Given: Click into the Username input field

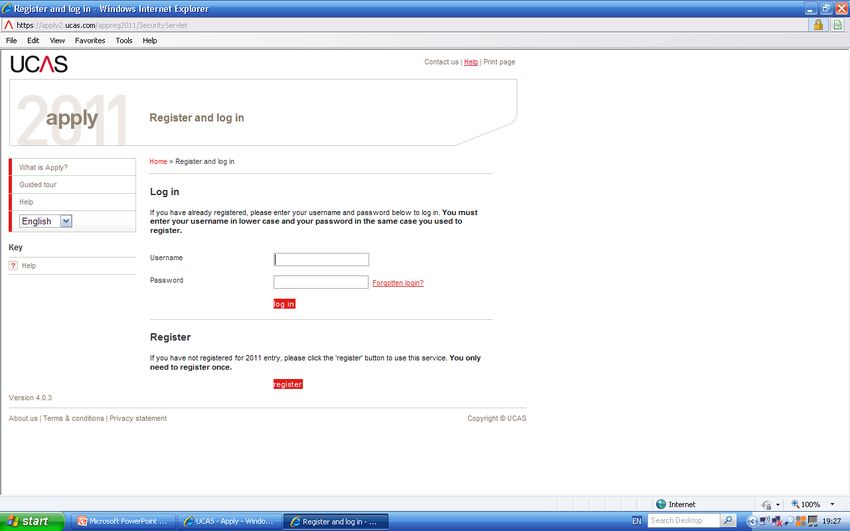Looking at the screenshot, I should tap(321, 260).
